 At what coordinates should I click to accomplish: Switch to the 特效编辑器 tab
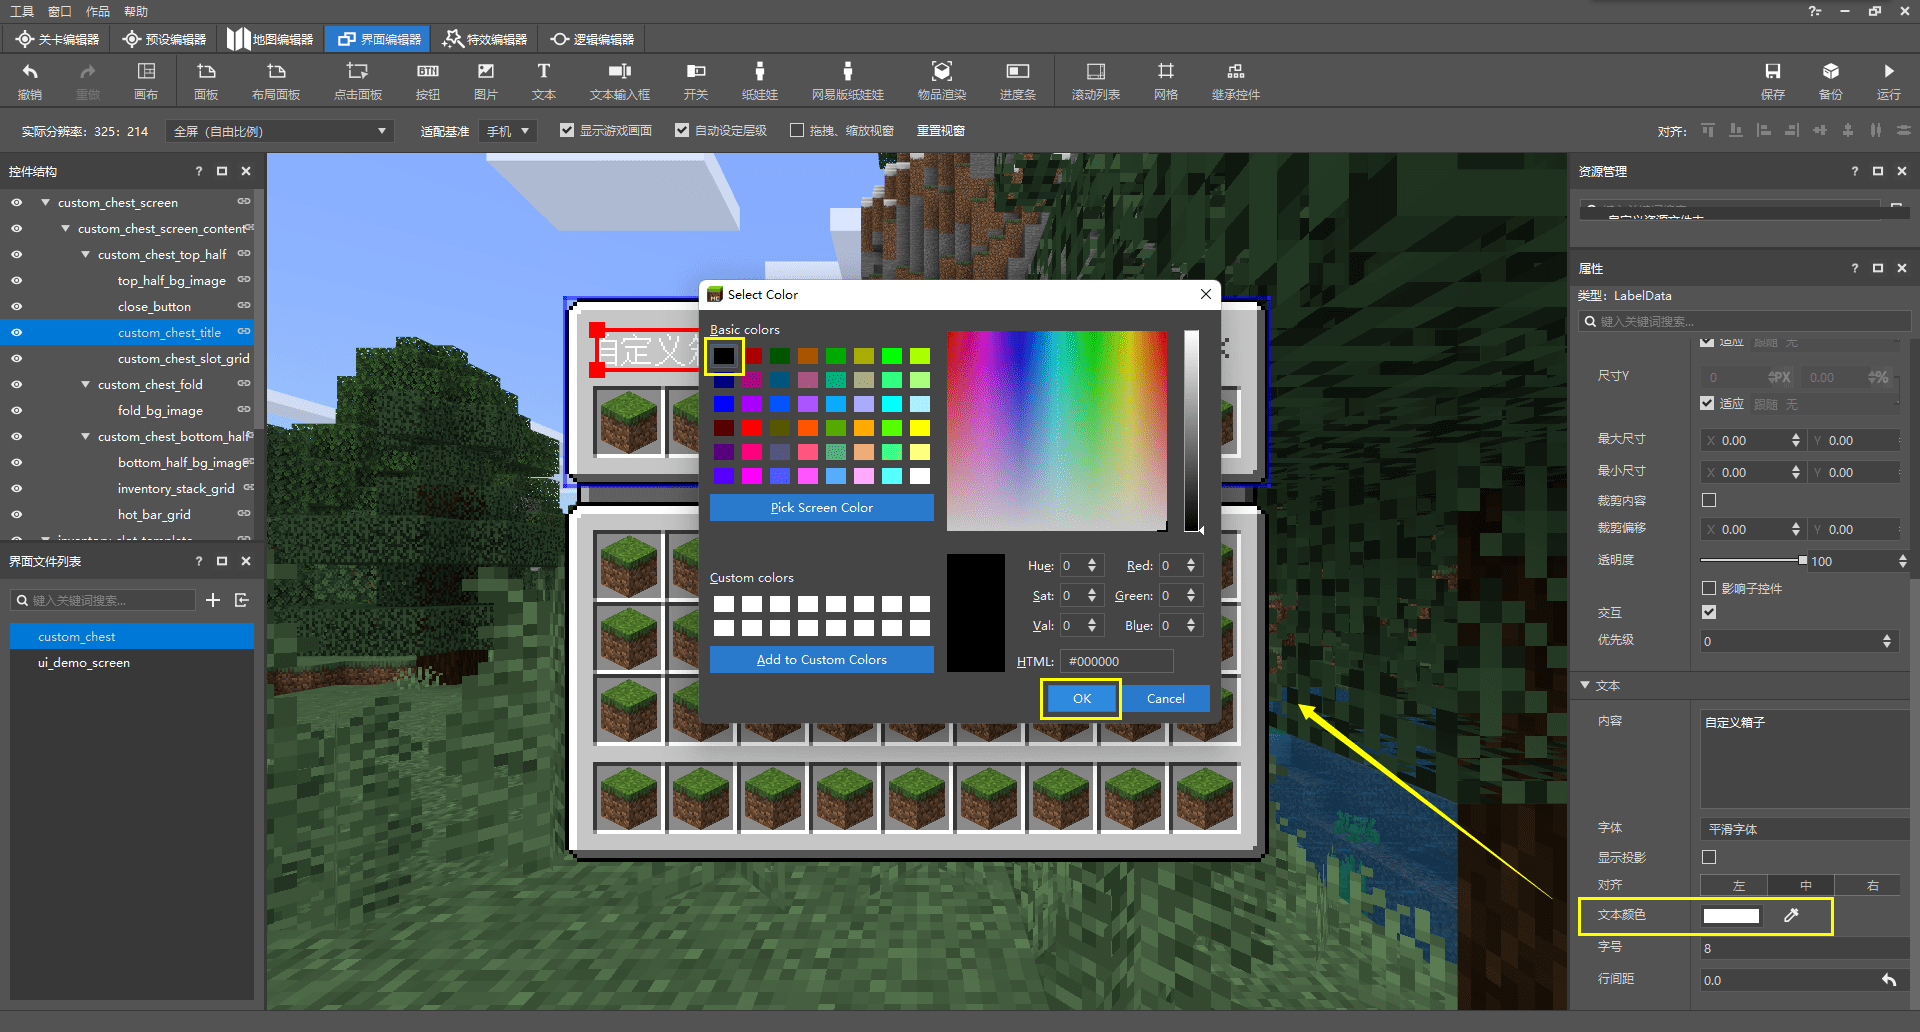pyautogui.click(x=486, y=39)
